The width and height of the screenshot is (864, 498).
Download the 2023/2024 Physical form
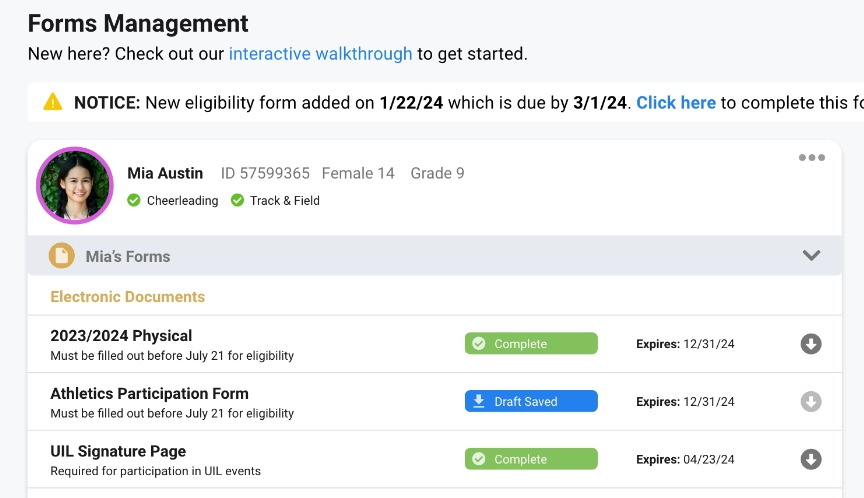tap(811, 344)
